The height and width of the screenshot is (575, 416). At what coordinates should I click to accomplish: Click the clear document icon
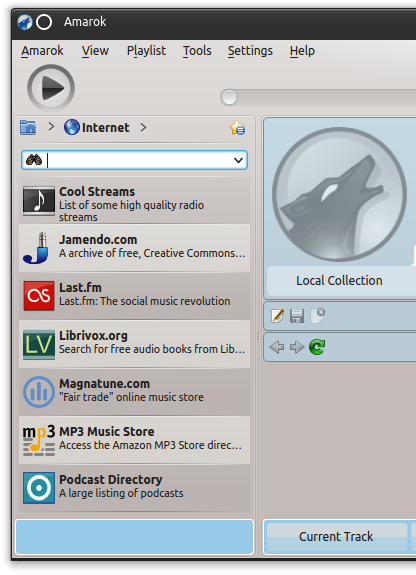coord(317,316)
